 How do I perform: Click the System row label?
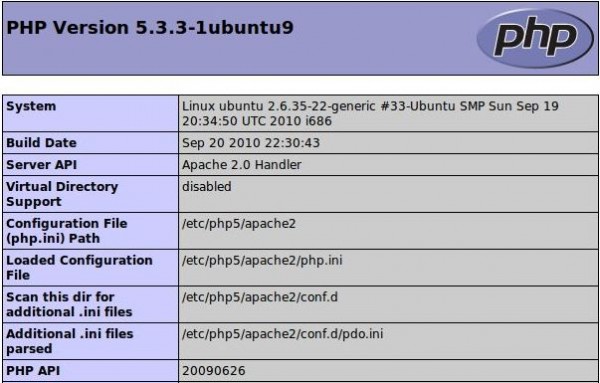point(31,106)
